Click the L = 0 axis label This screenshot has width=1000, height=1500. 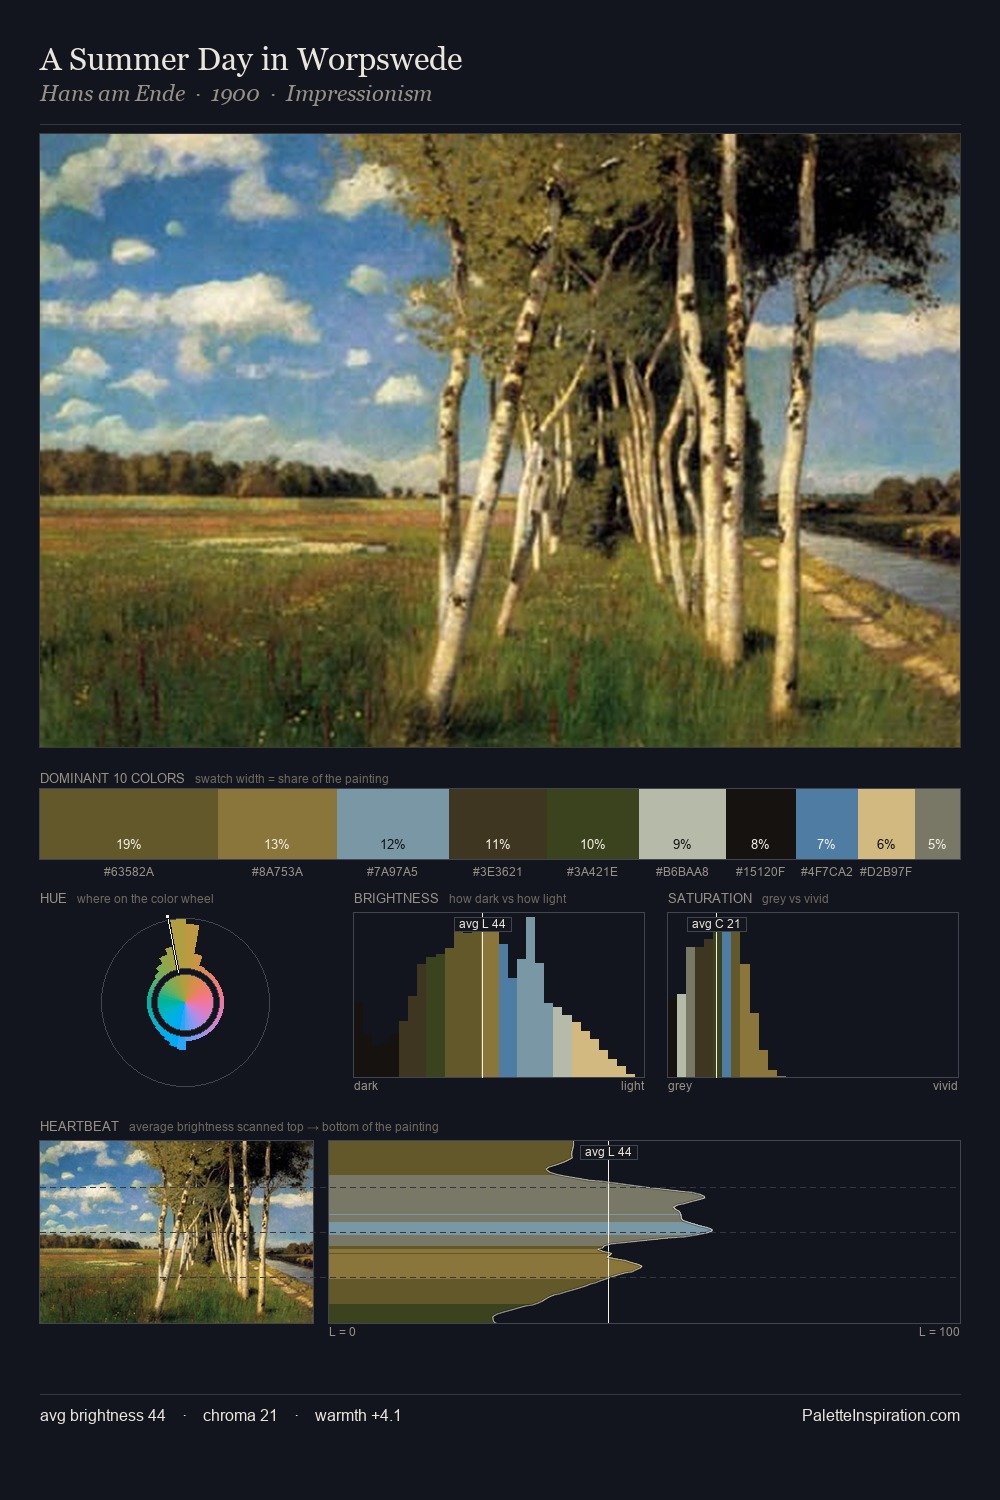[342, 1332]
